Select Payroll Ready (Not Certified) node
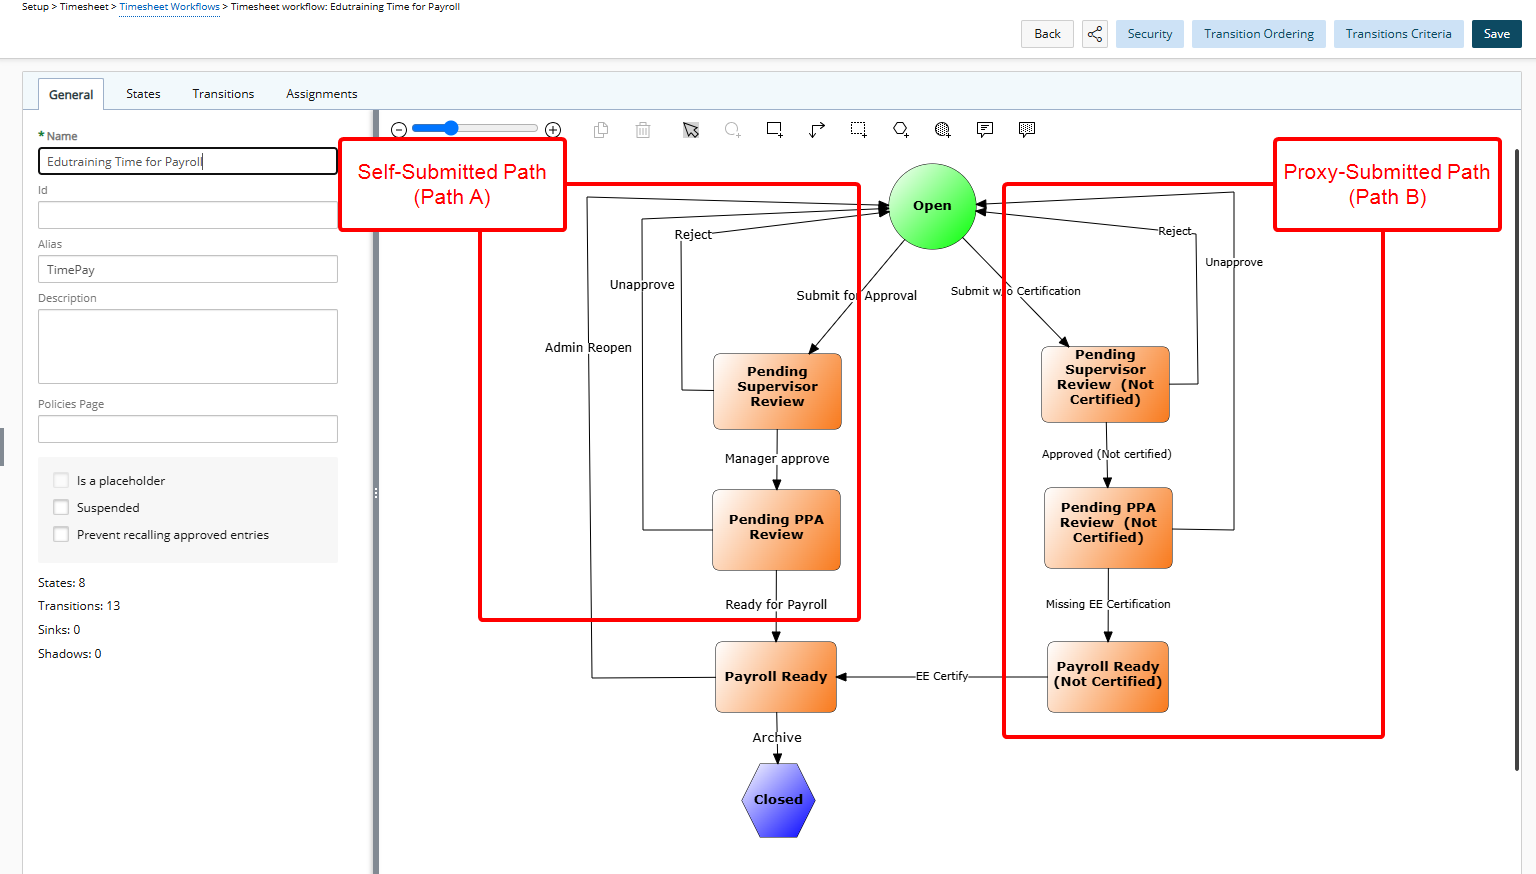 click(x=1108, y=677)
